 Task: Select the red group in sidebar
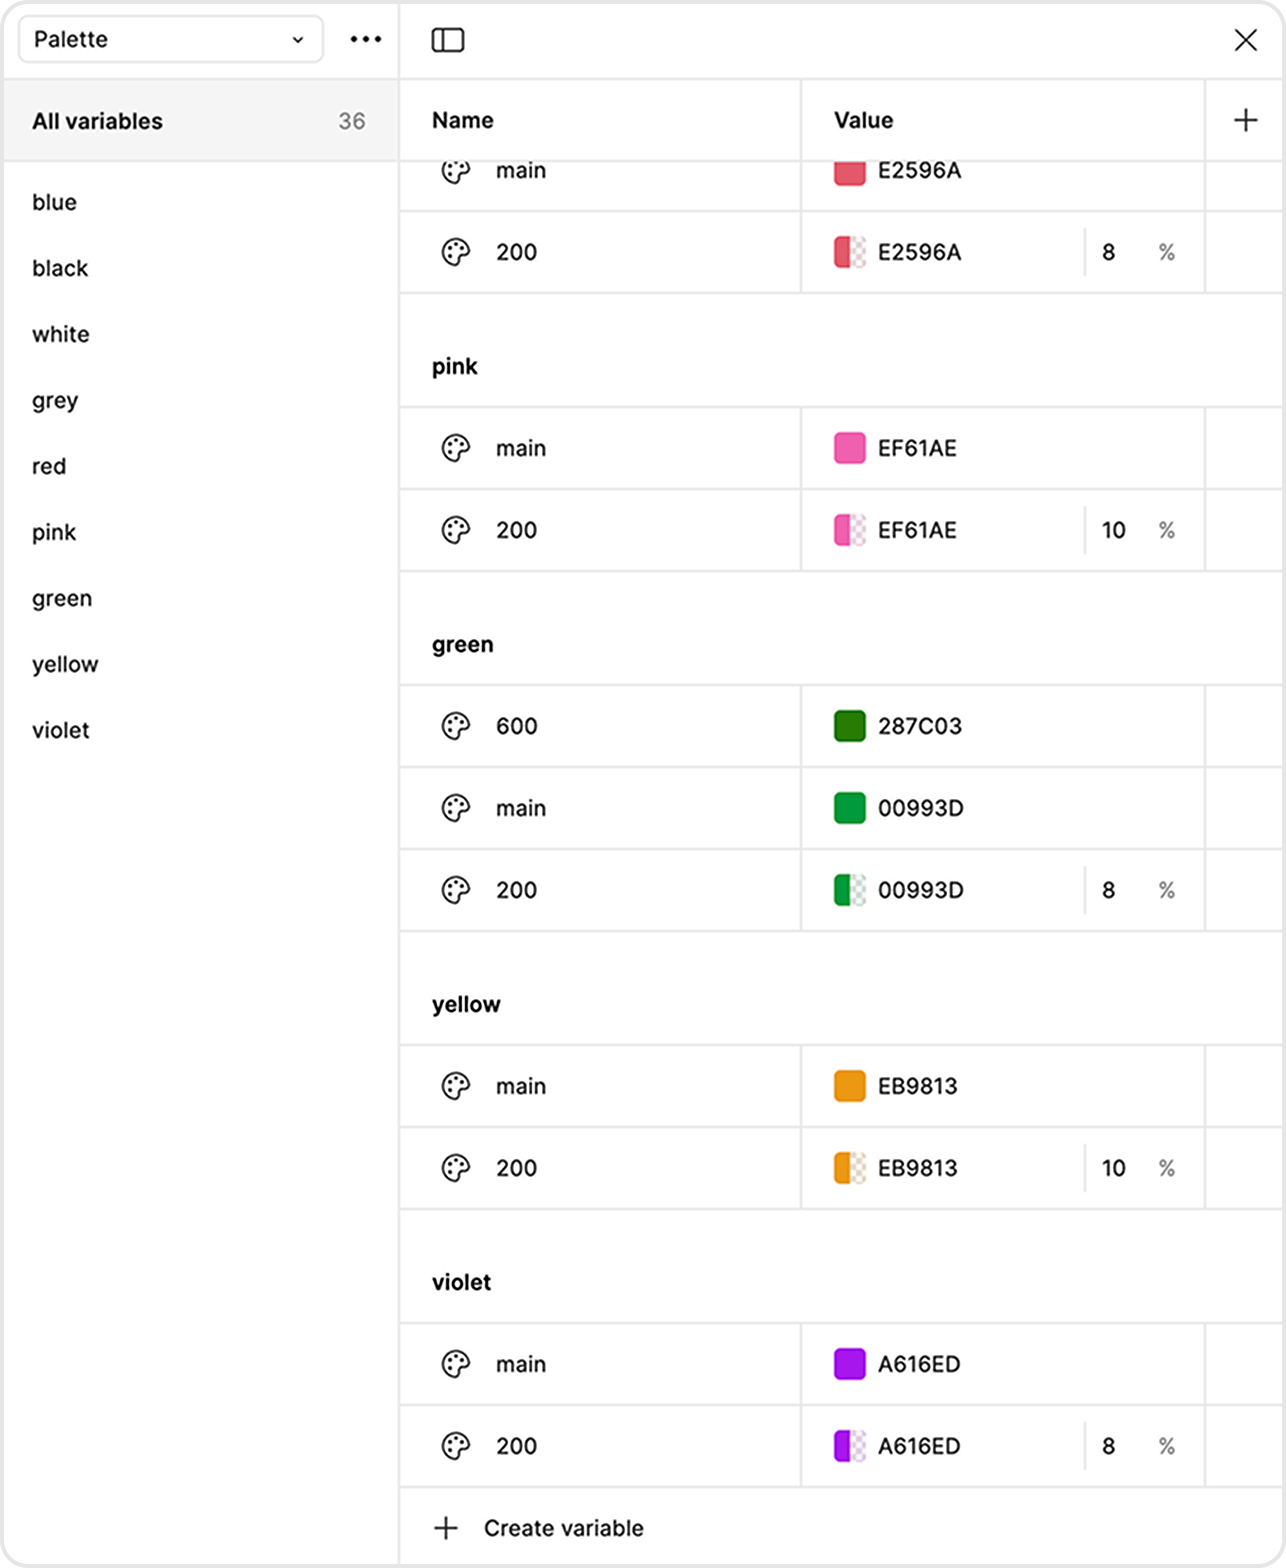pyautogui.click(x=49, y=466)
